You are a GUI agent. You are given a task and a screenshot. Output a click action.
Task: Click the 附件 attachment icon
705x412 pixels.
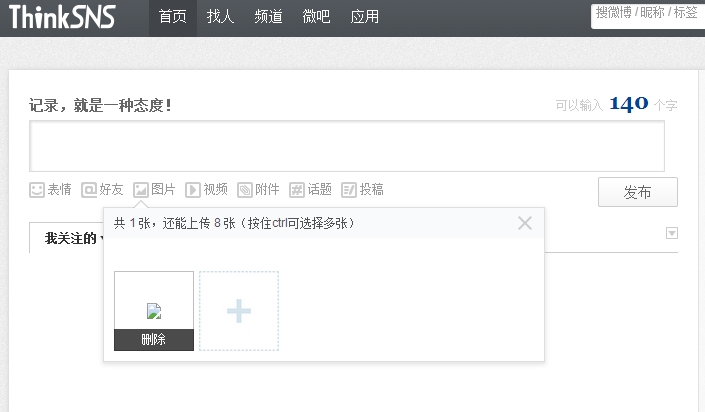(245, 190)
